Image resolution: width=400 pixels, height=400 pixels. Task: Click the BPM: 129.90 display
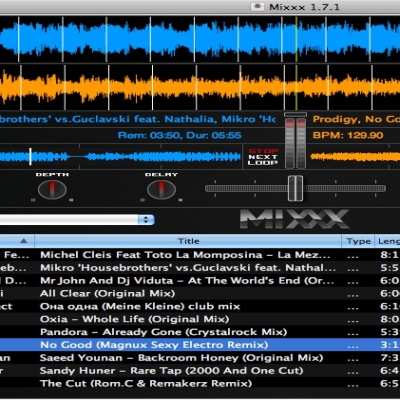click(348, 135)
